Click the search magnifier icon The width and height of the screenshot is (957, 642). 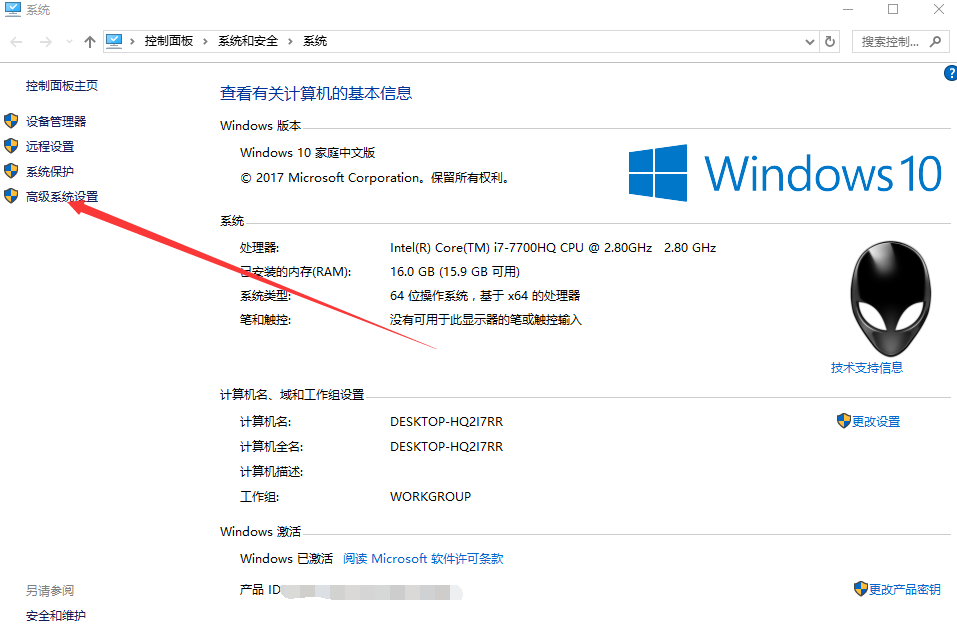pos(935,41)
